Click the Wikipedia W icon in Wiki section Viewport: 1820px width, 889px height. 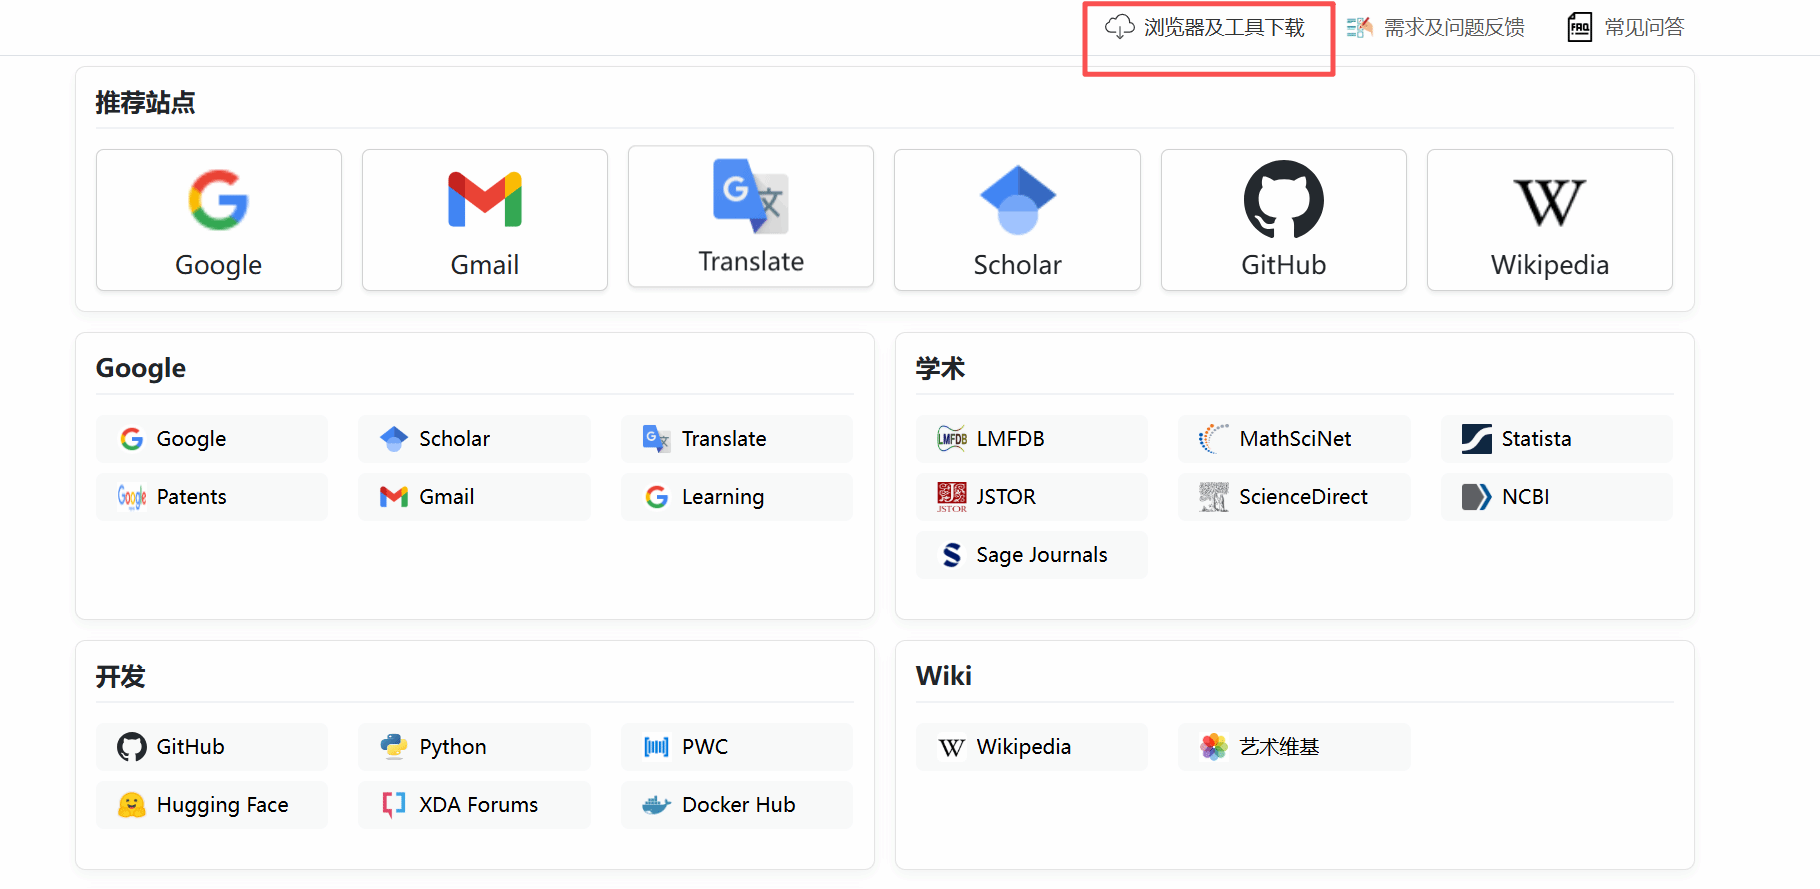[952, 747]
